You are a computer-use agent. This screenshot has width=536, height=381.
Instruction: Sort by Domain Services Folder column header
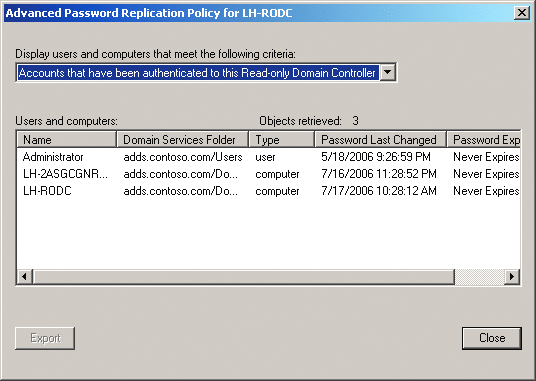183,140
